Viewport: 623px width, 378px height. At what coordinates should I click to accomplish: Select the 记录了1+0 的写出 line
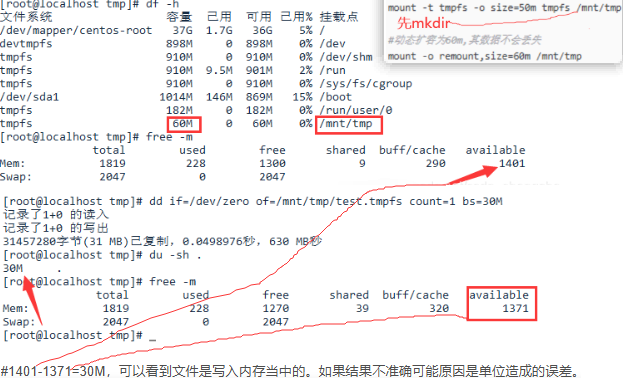click(x=56, y=228)
